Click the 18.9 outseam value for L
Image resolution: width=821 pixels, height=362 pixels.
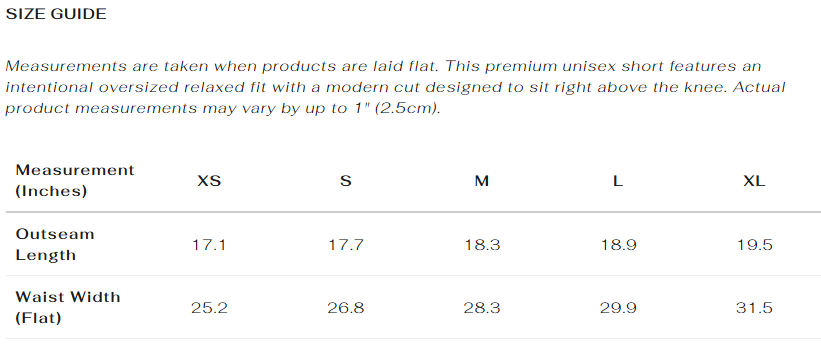[618, 245]
